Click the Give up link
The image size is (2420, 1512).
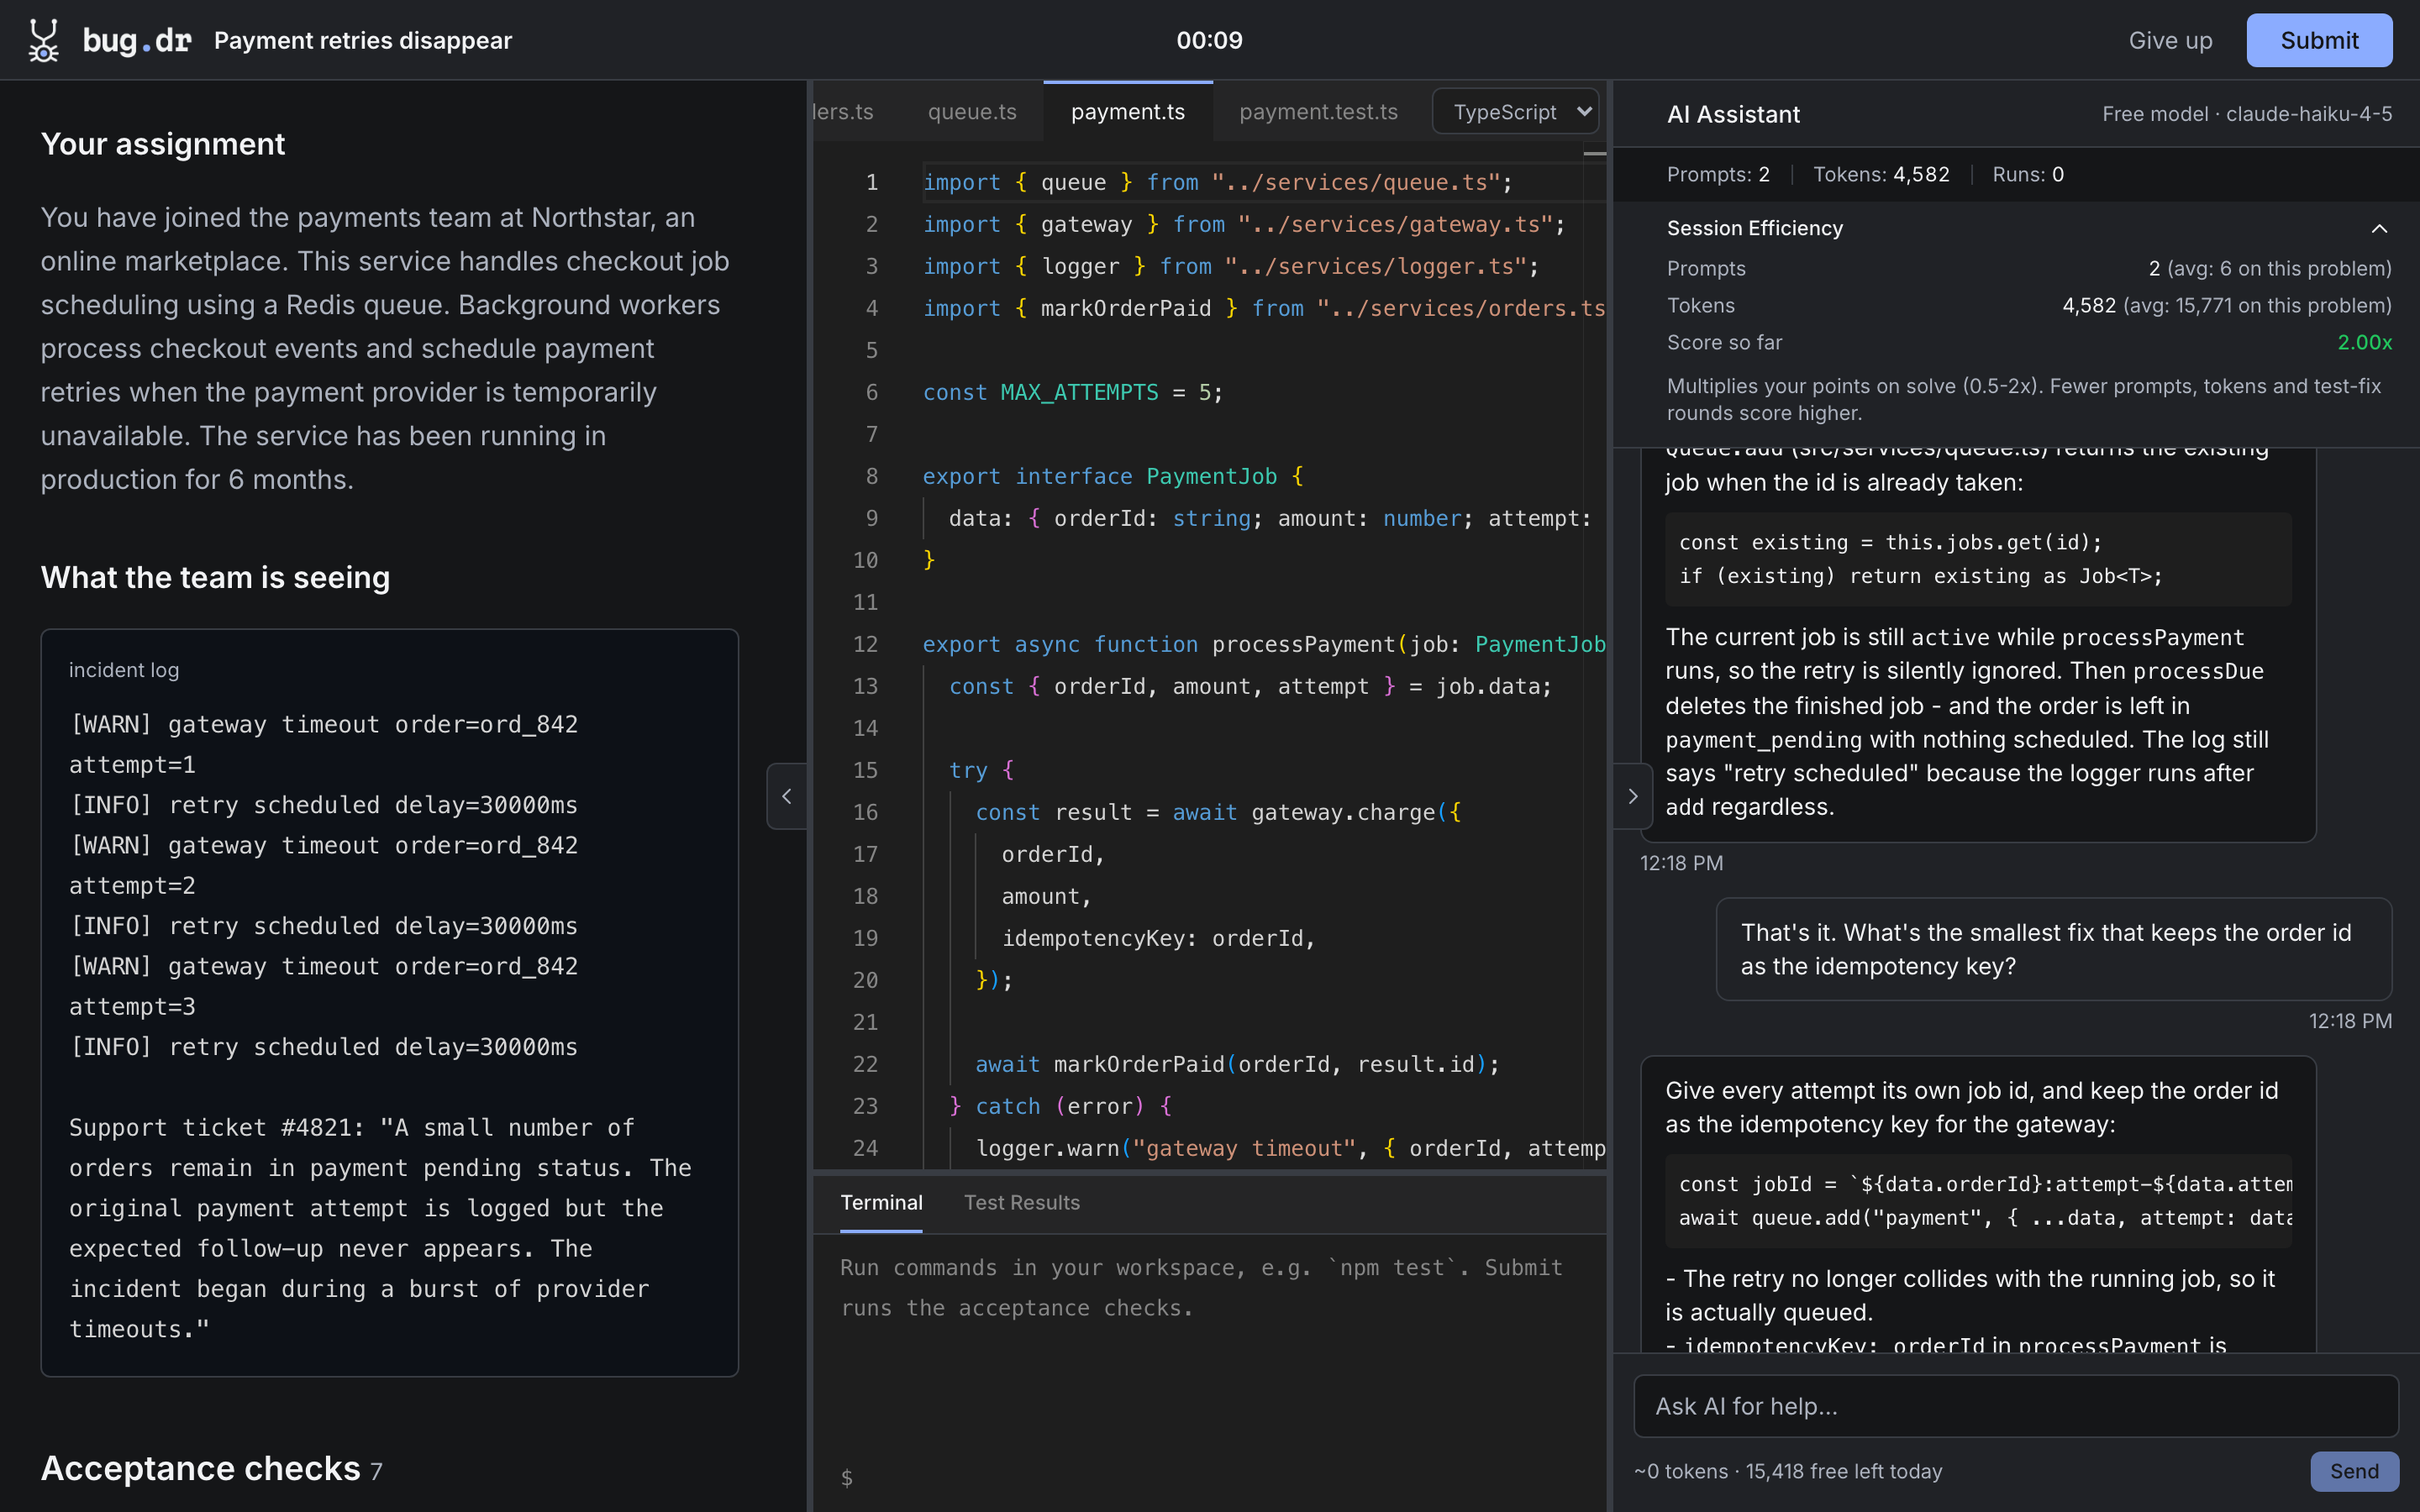(x=2170, y=40)
